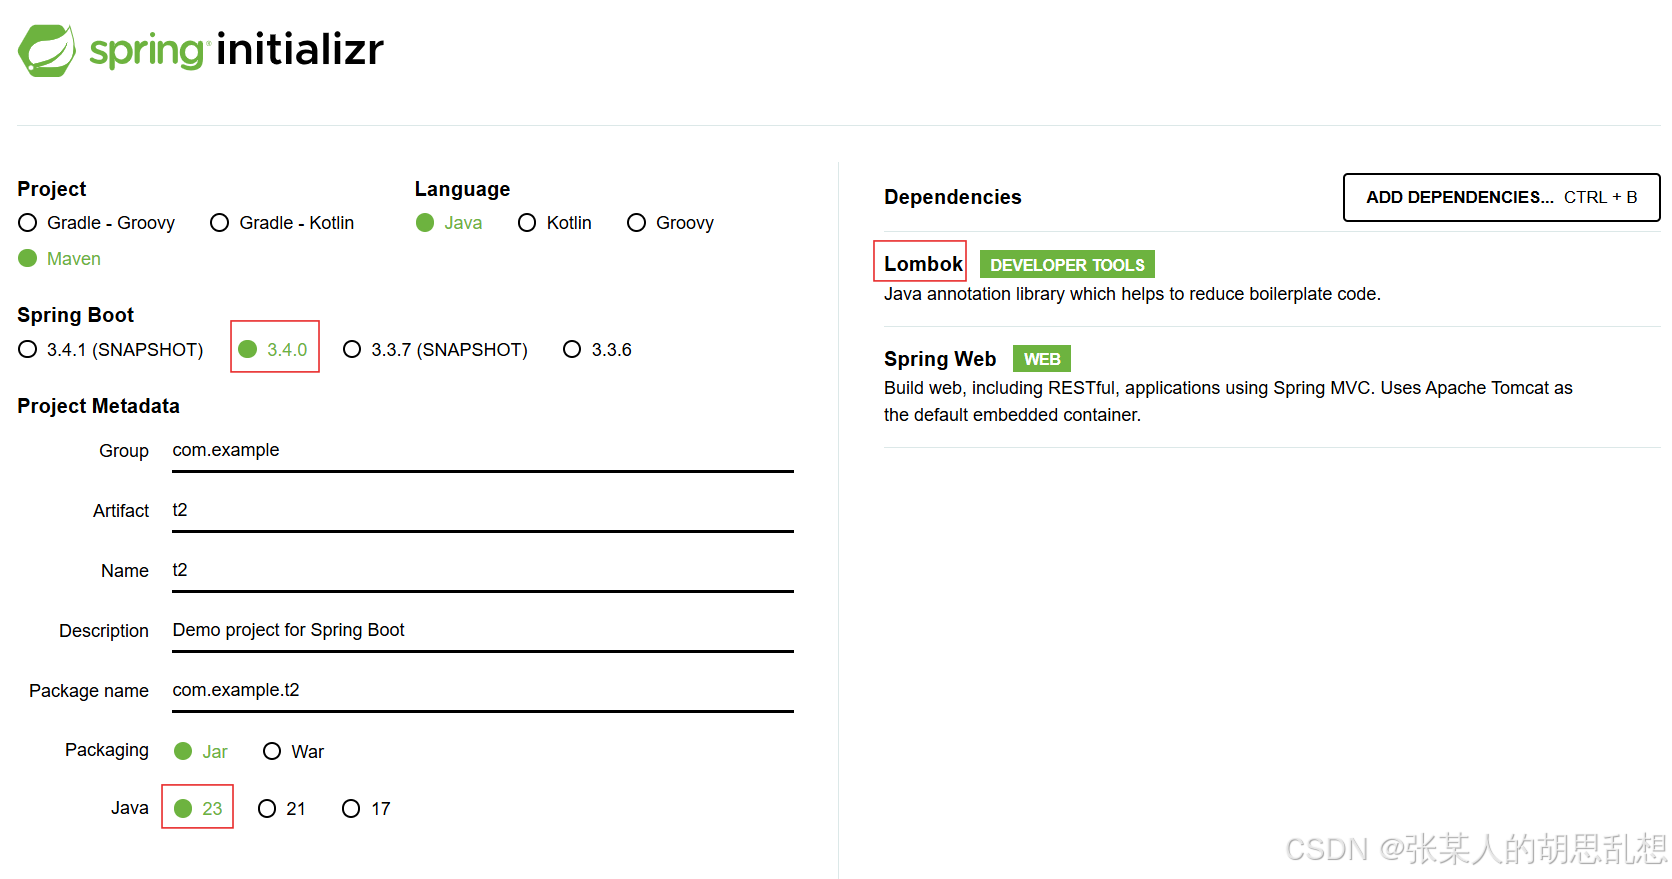Edit the Name field containing t2
The height and width of the screenshot is (879, 1672).
[x=483, y=572]
